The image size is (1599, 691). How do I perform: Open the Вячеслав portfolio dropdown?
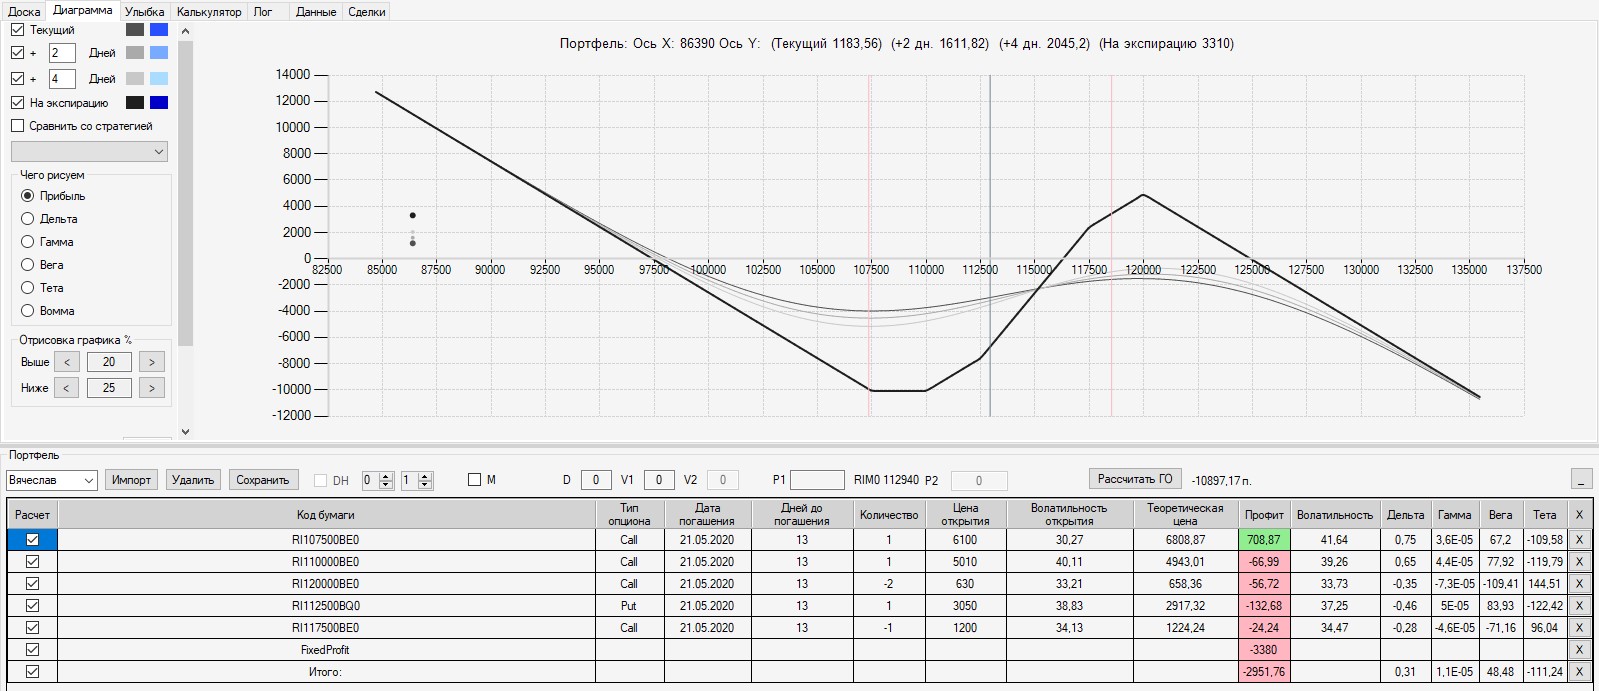click(x=52, y=480)
